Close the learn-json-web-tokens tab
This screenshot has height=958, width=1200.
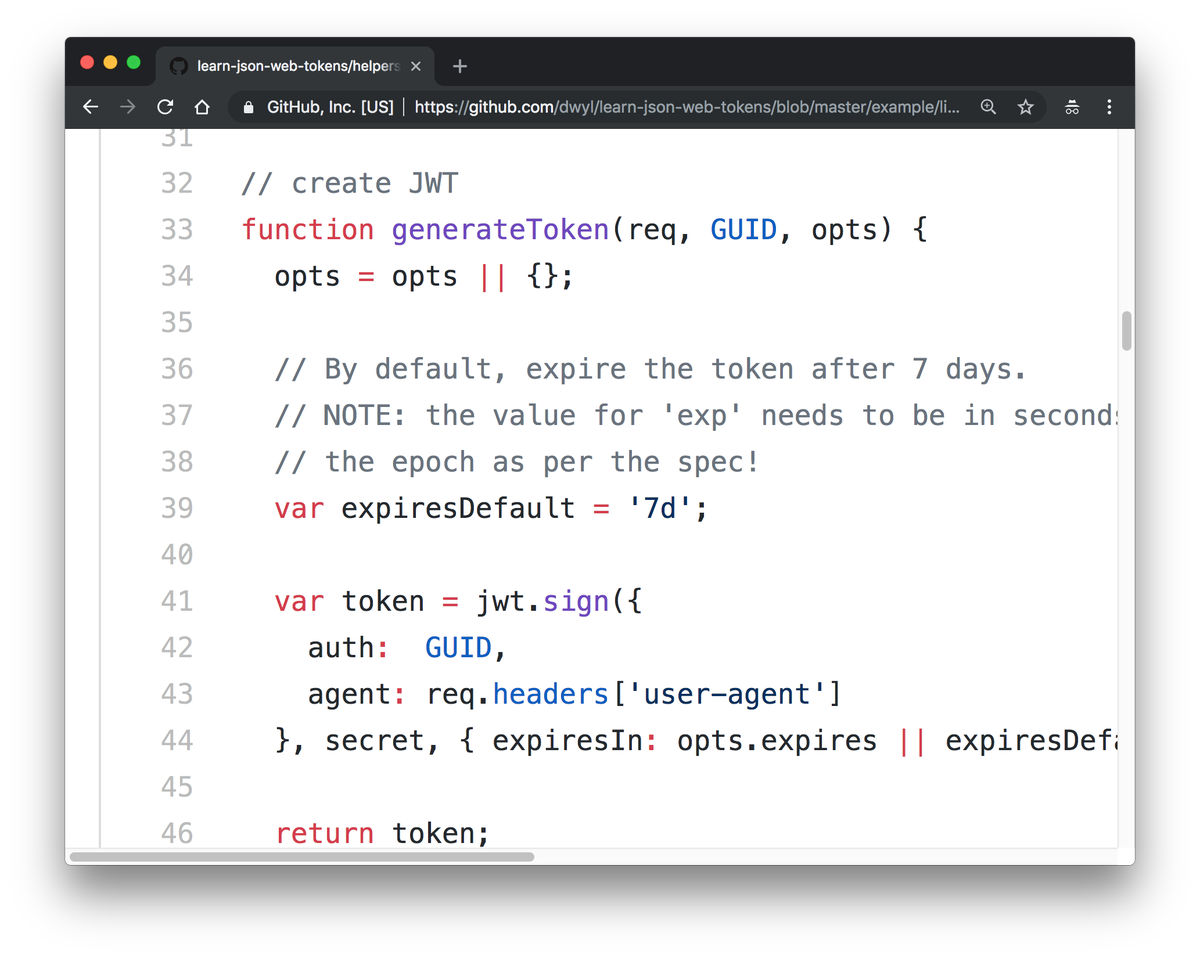[416, 66]
